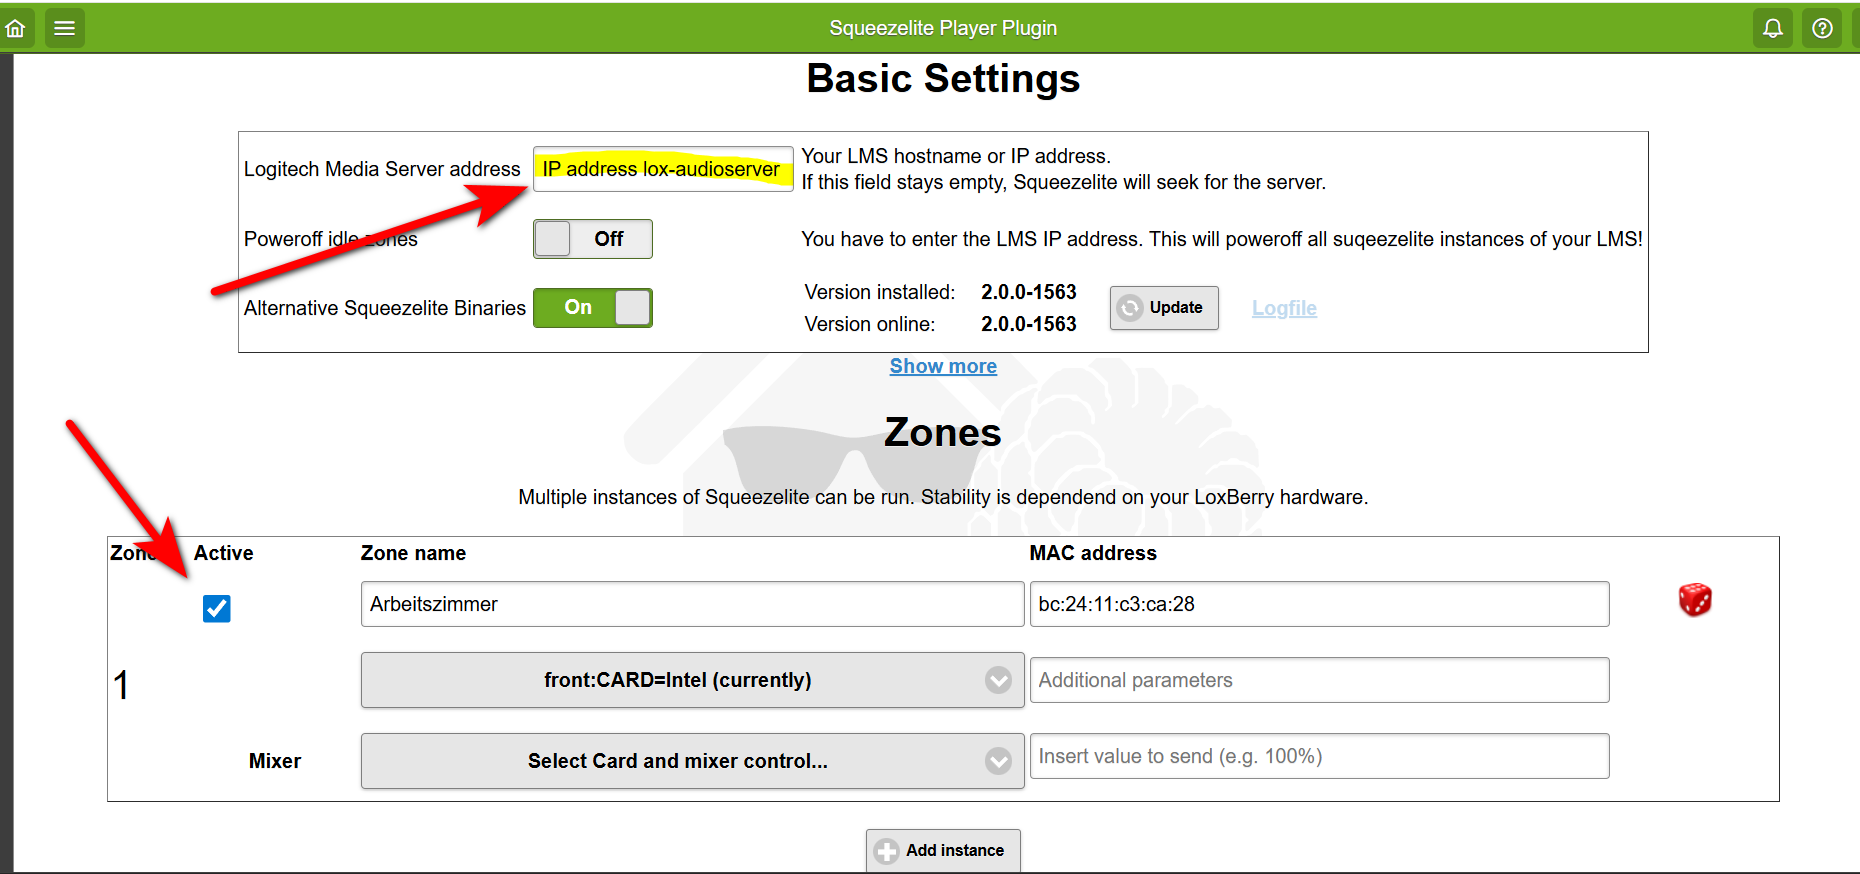Go to the LoxBerry home page icon

(x=16, y=28)
